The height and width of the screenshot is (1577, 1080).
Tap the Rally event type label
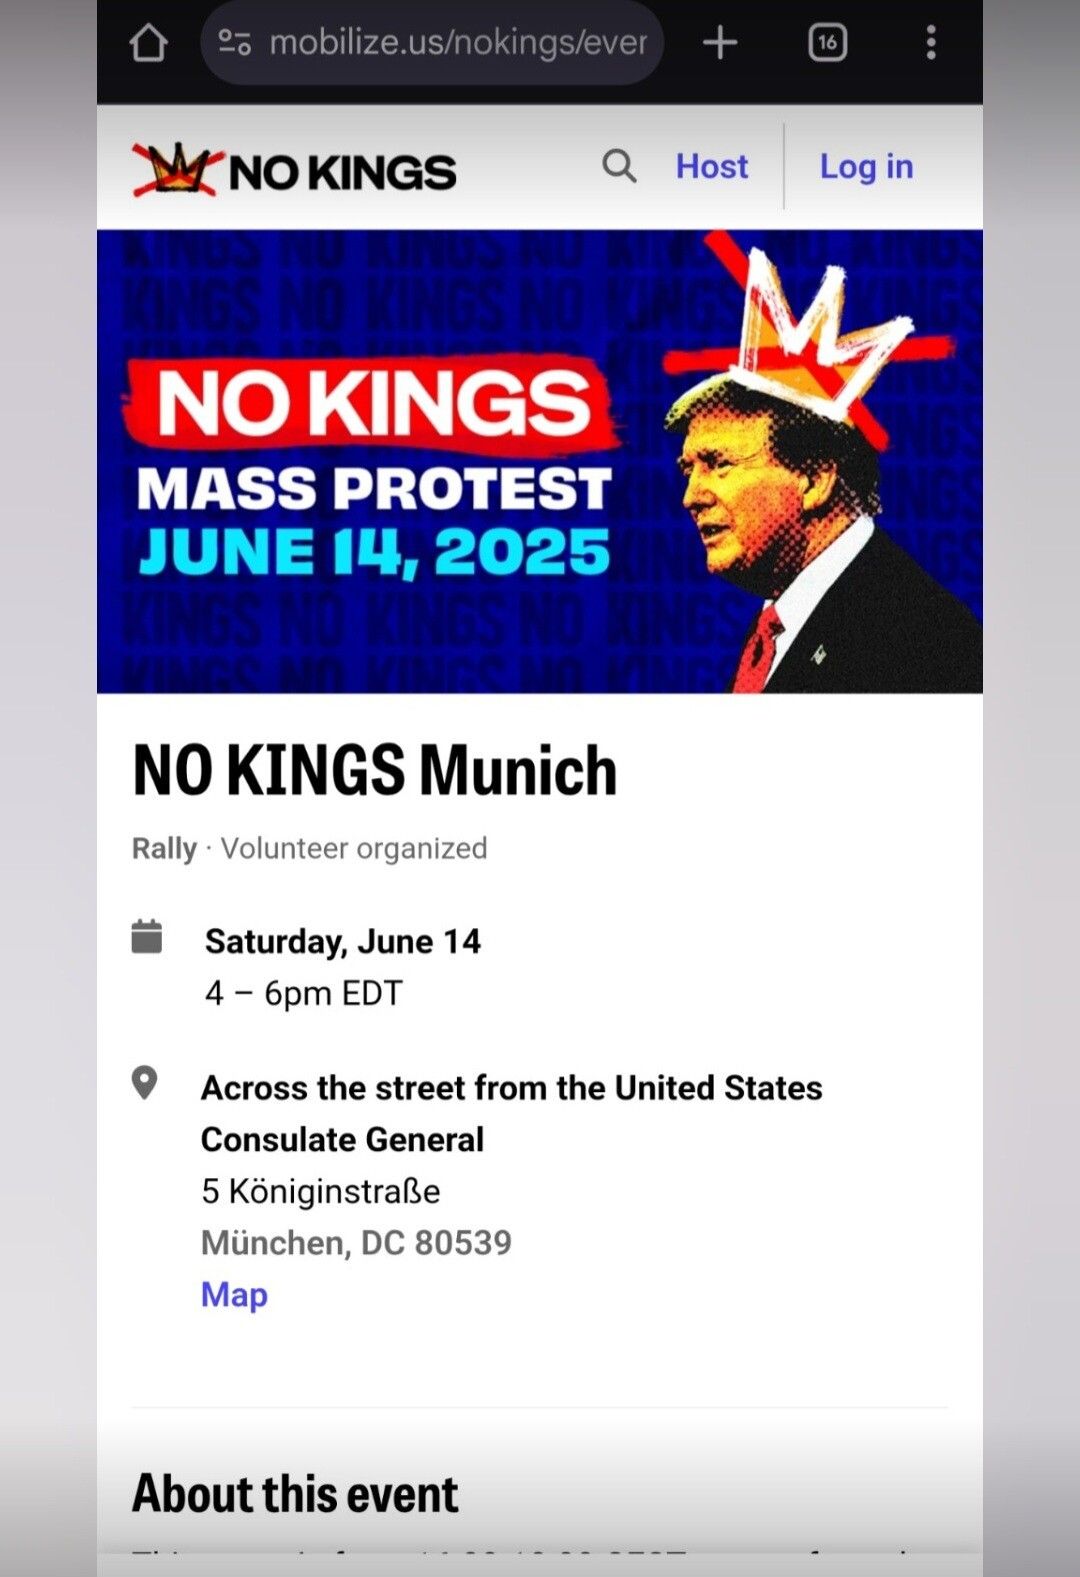click(x=164, y=848)
